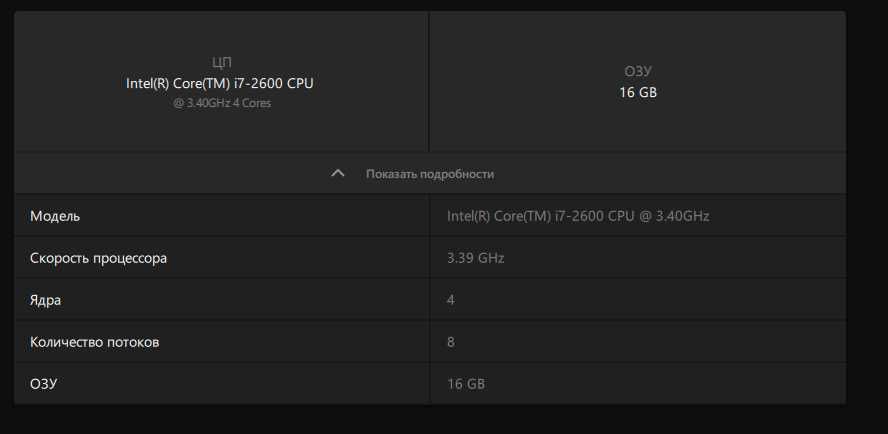Click the 3.39 GHz speed value
This screenshot has height=434, width=888.
pyautogui.click(x=476, y=258)
